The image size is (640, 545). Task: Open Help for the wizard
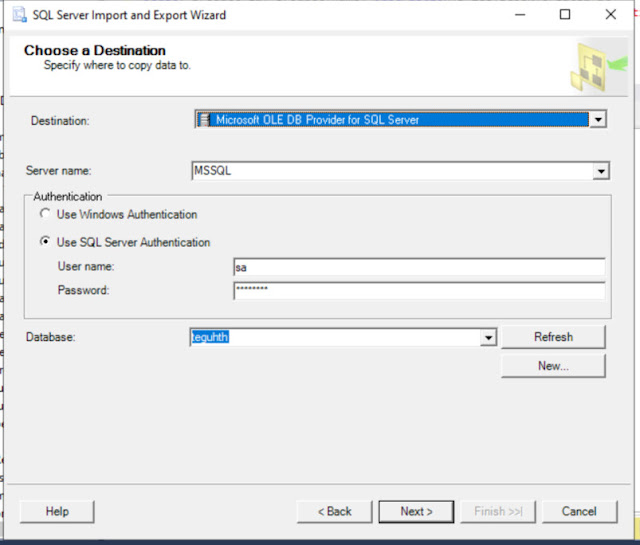click(x=57, y=512)
